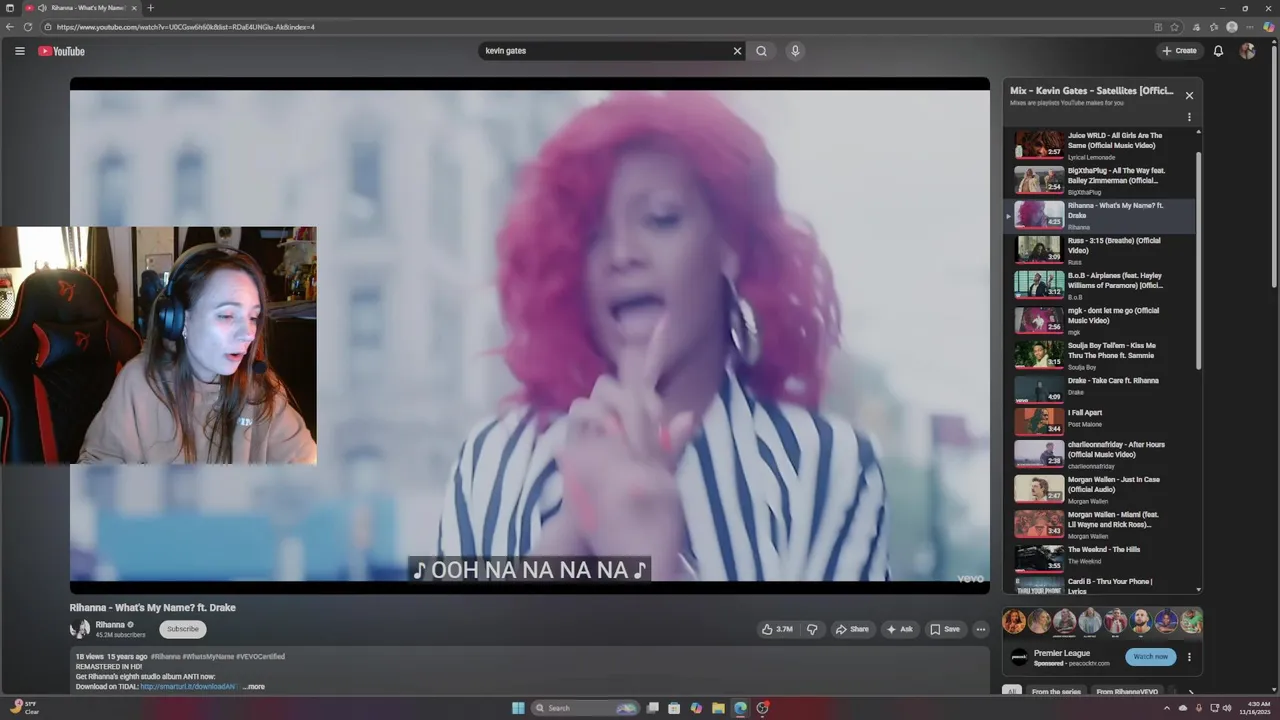Open the Premier League ad options menu
The image size is (1280, 720).
1189,657
